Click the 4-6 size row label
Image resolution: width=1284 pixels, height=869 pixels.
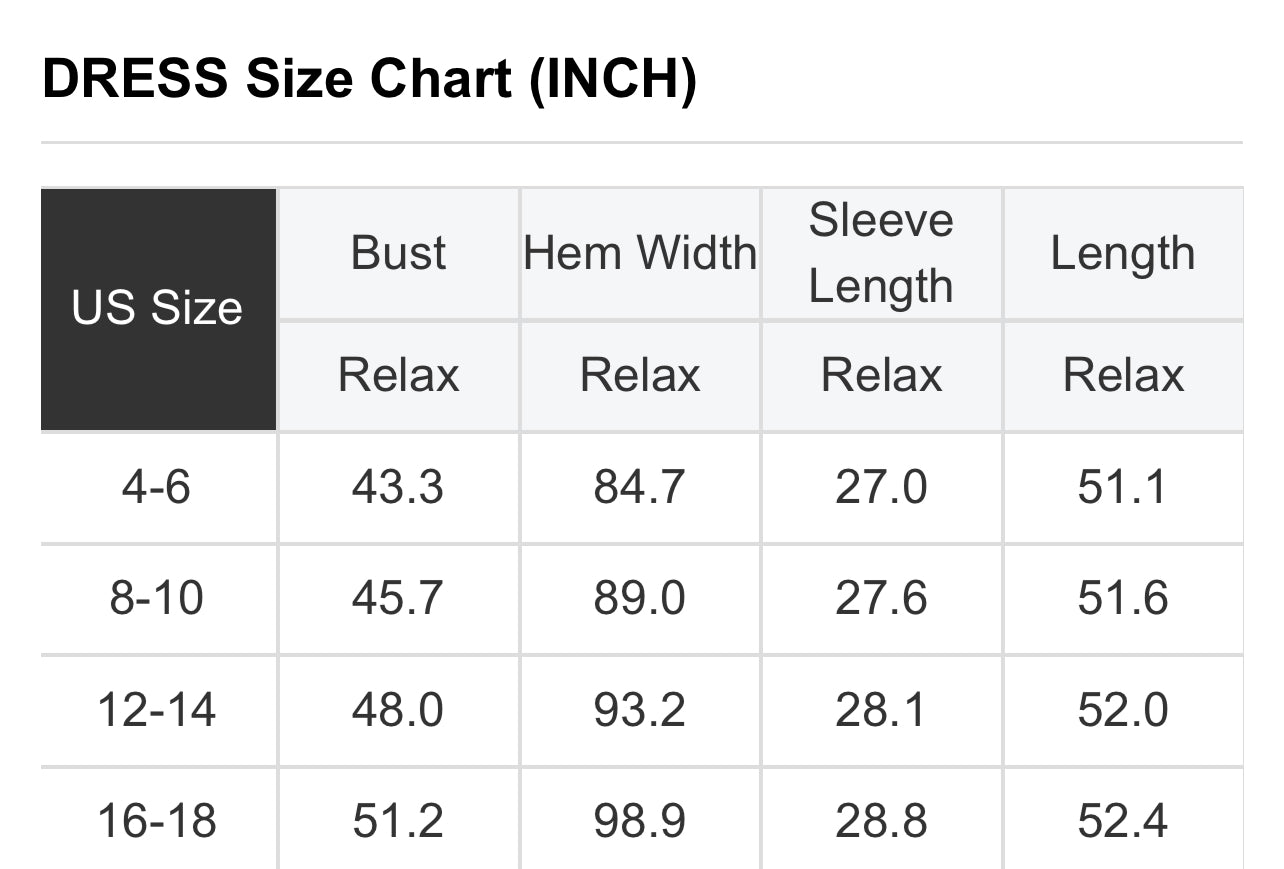[x=157, y=488]
